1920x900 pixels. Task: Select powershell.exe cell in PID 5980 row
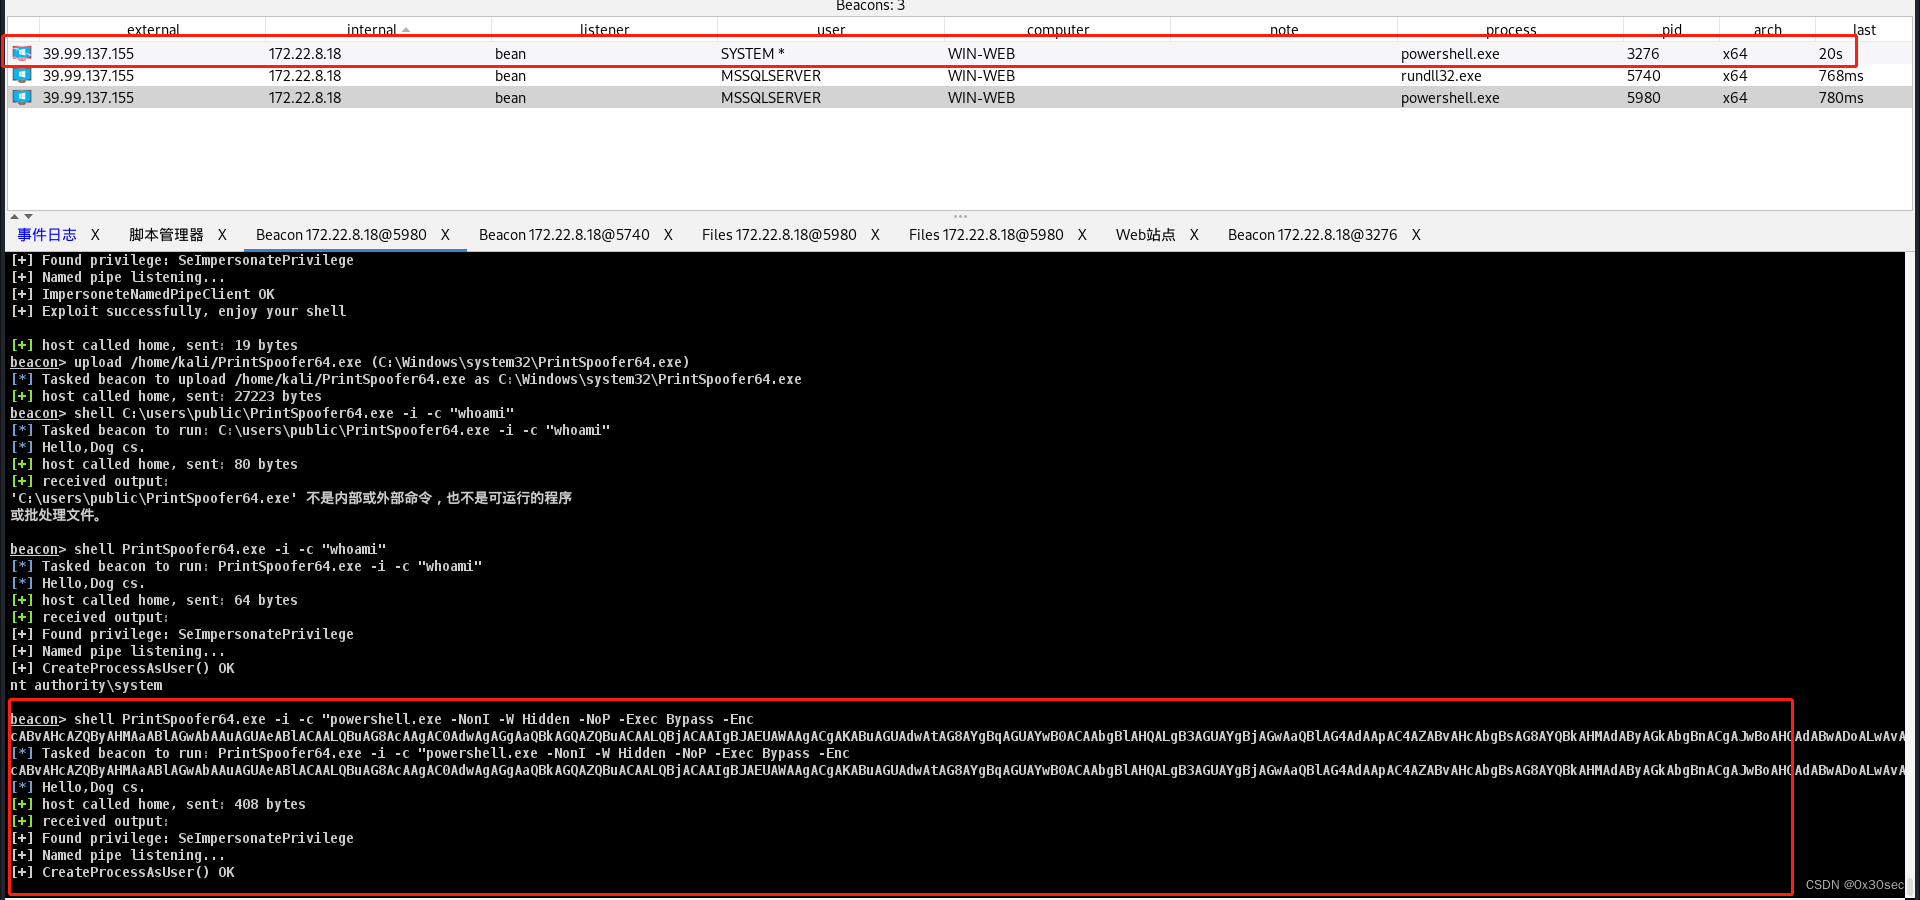click(1450, 98)
